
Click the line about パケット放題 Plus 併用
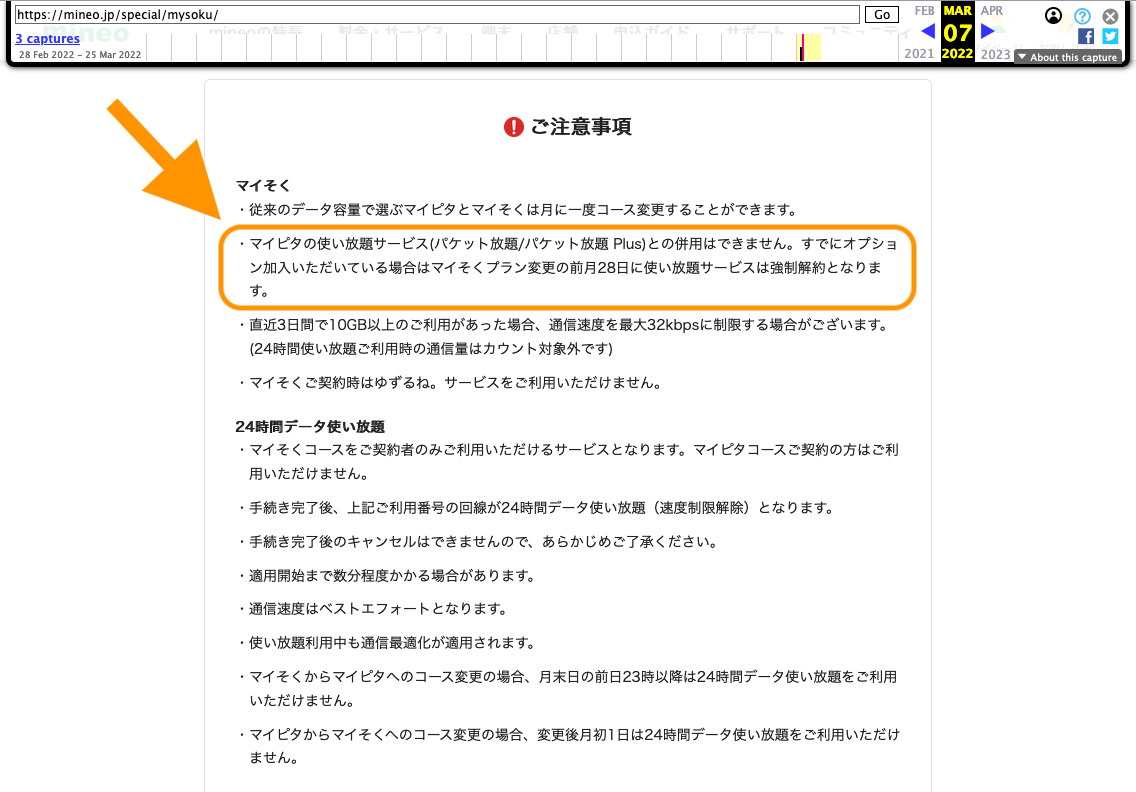(568, 267)
